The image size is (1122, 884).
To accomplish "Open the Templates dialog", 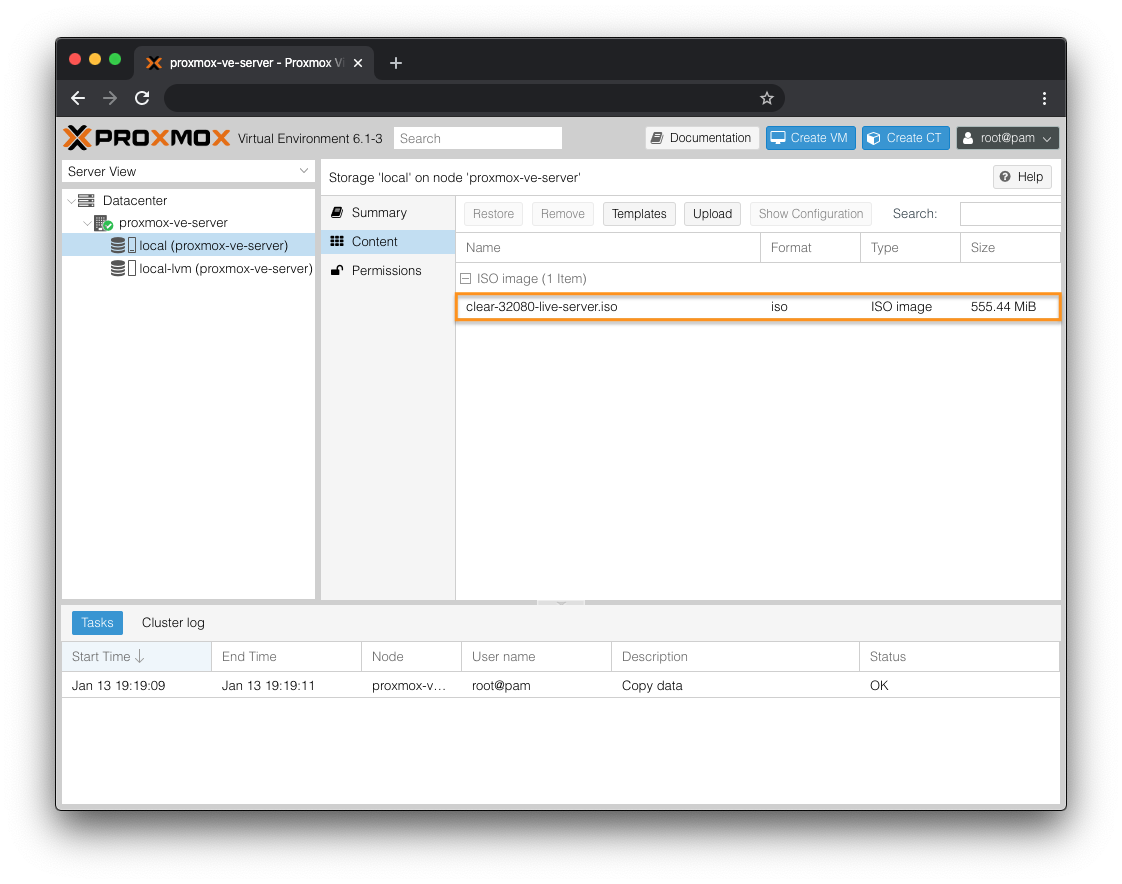I will pyautogui.click(x=639, y=214).
